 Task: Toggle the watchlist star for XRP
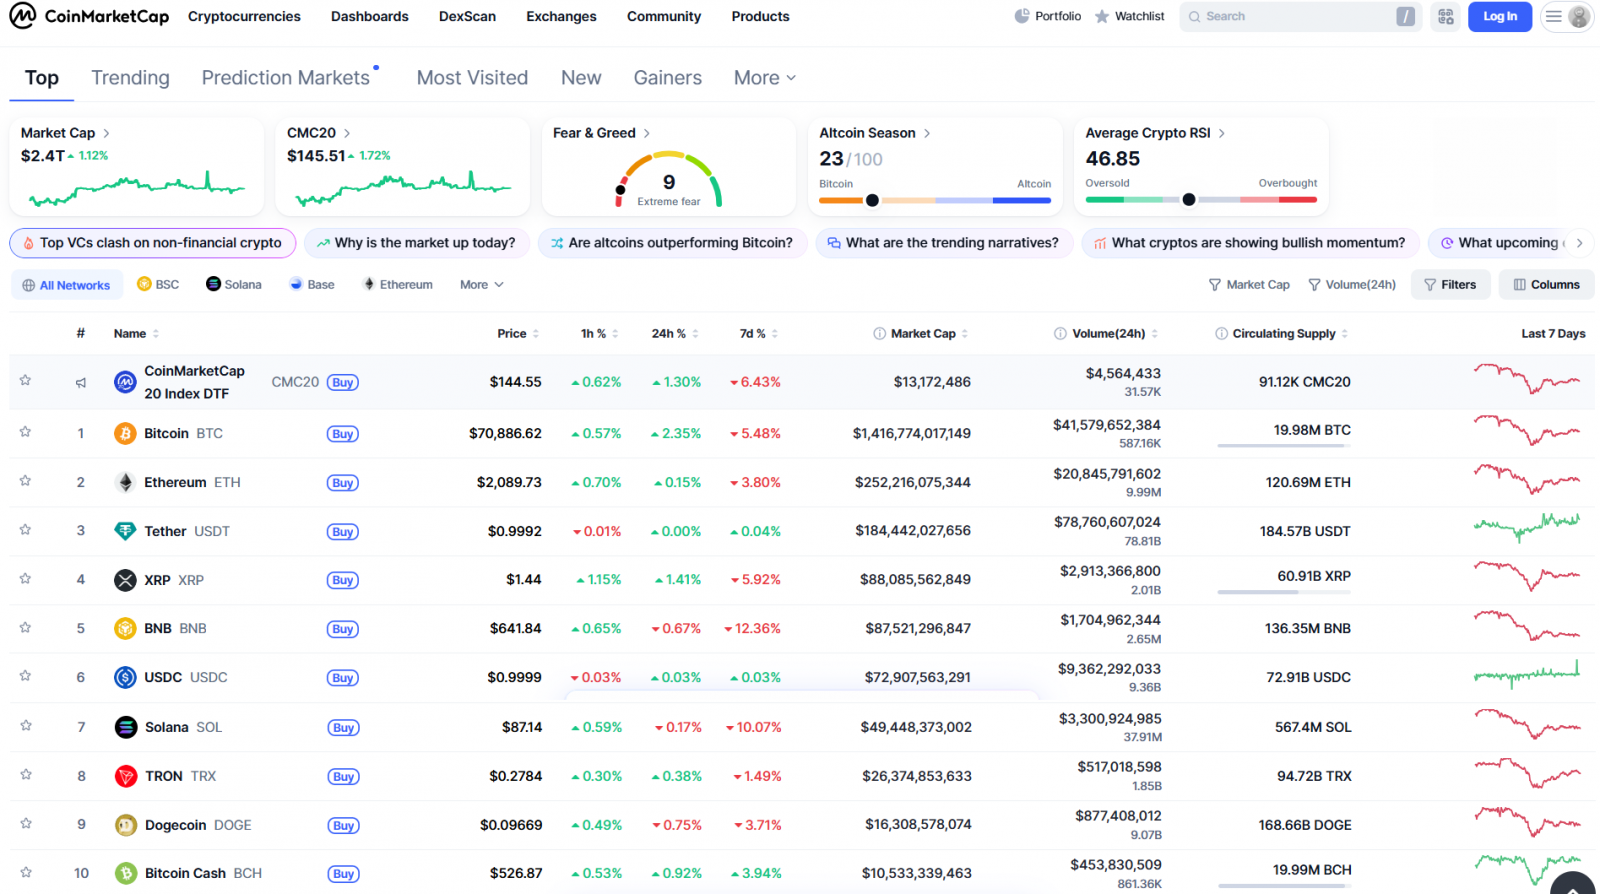pyautogui.click(x=26, y=579)
